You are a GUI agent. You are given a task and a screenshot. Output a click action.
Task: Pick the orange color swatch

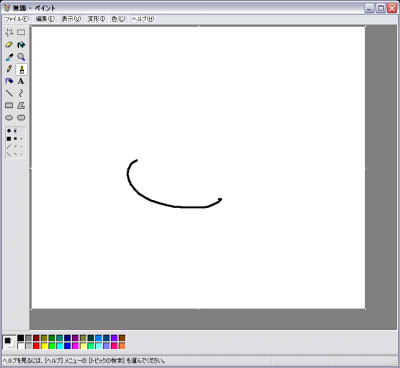(x=122, y=346)
